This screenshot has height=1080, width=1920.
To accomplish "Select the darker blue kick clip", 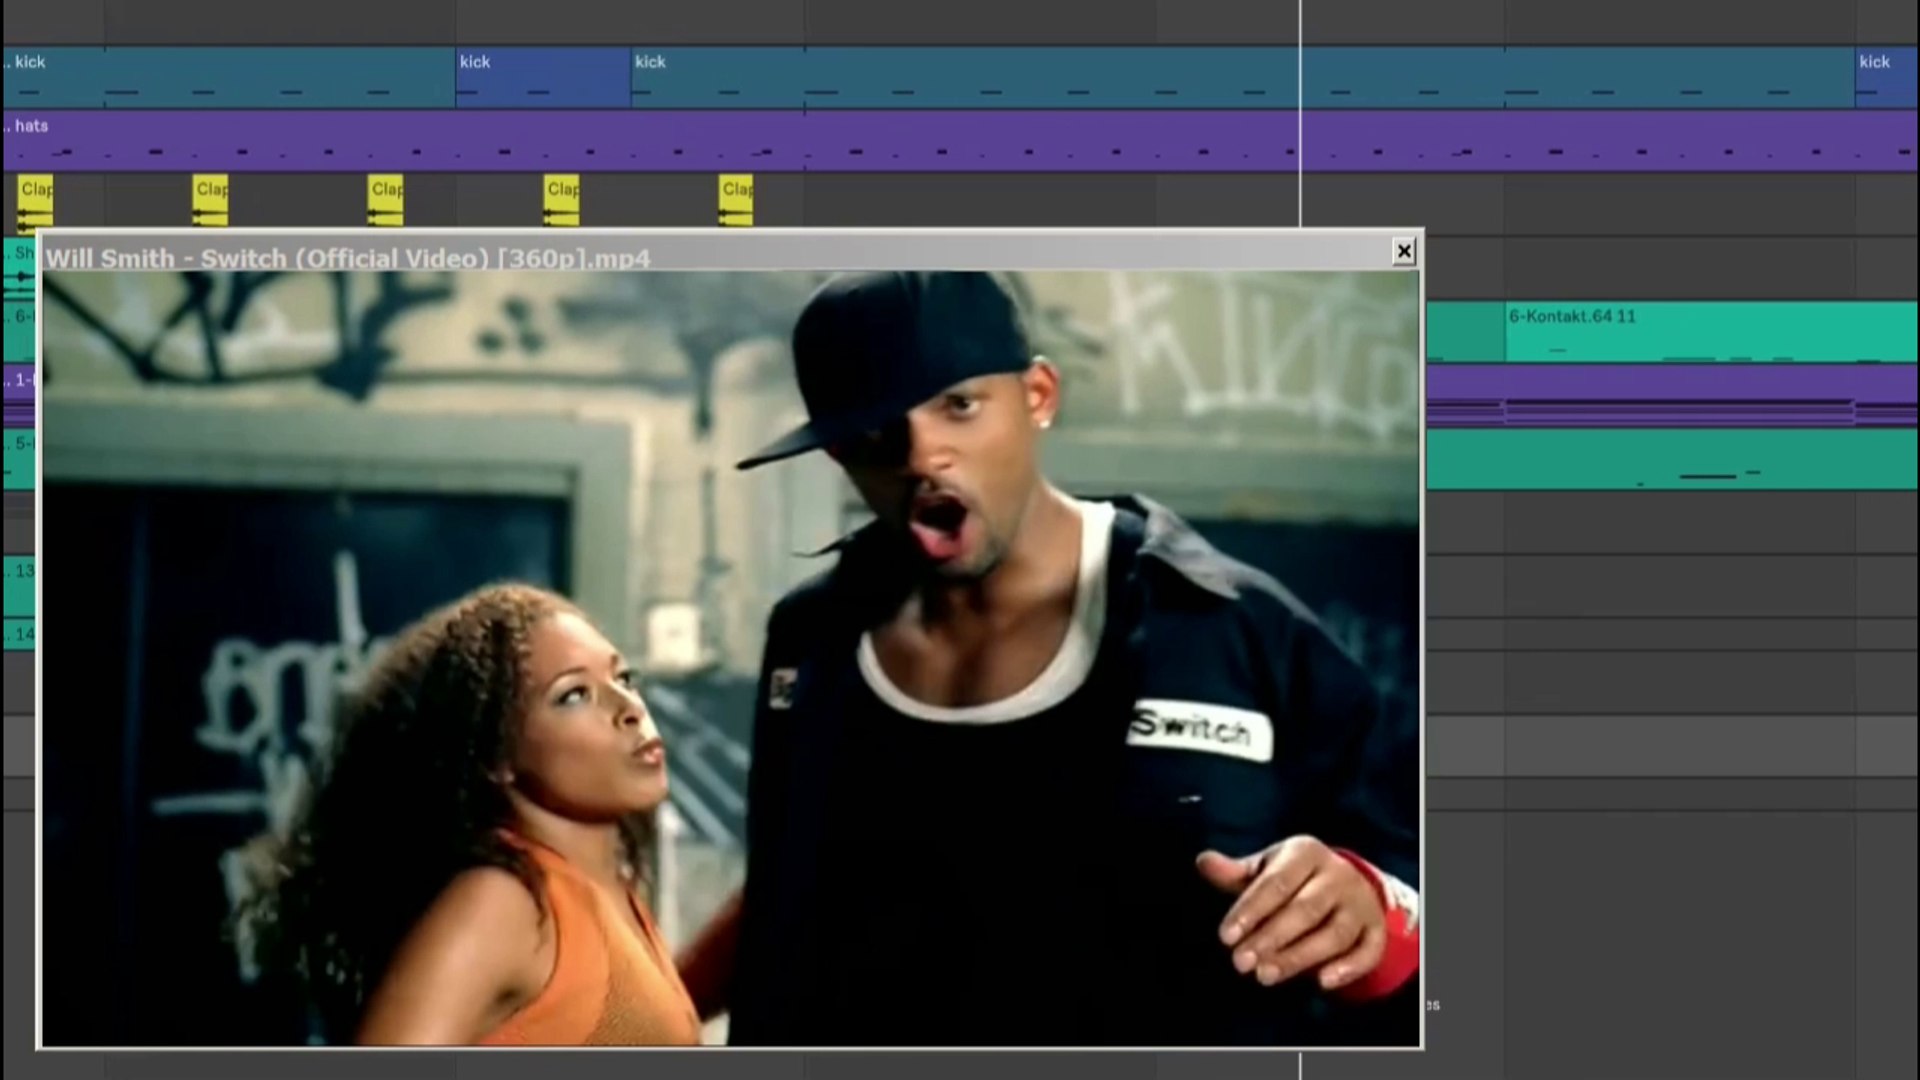I will click(x=543, y=78).
